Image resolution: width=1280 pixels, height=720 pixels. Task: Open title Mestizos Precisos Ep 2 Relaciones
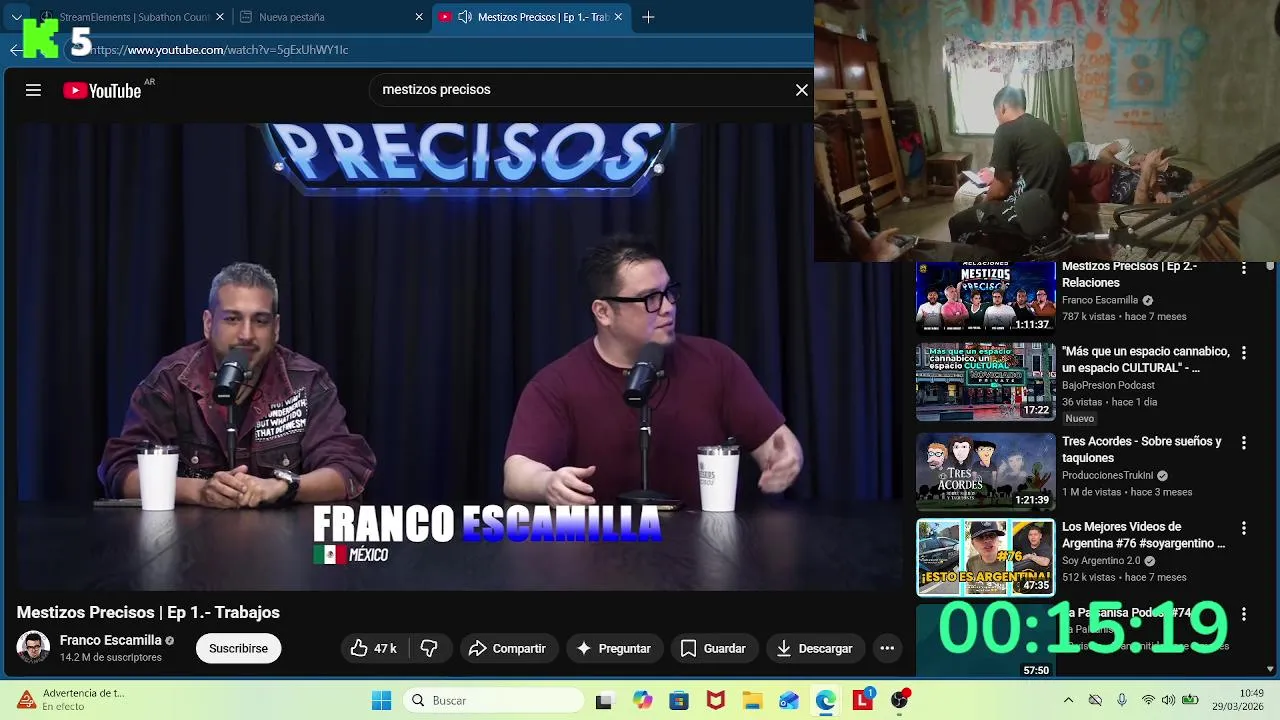click(1129, 275)
